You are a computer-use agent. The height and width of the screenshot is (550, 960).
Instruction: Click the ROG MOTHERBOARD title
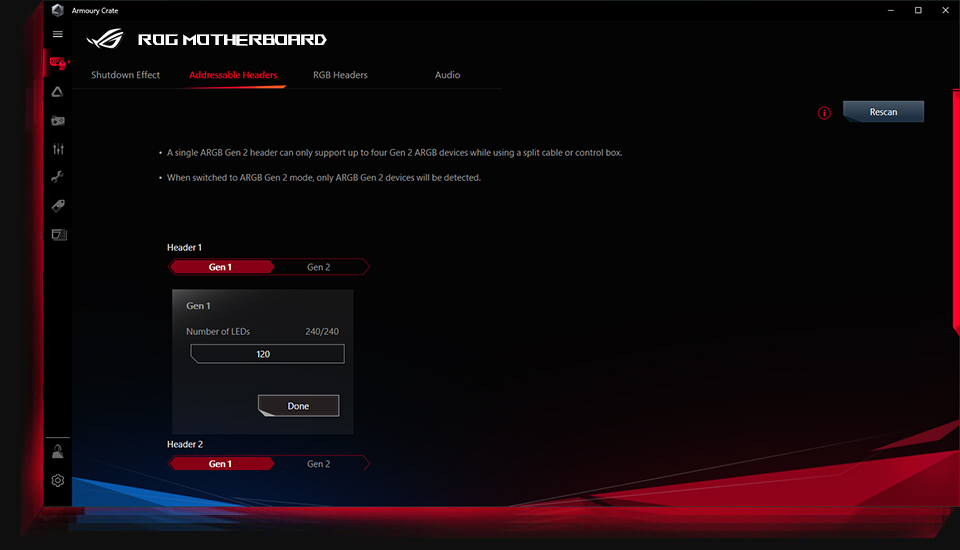(232, 40)
